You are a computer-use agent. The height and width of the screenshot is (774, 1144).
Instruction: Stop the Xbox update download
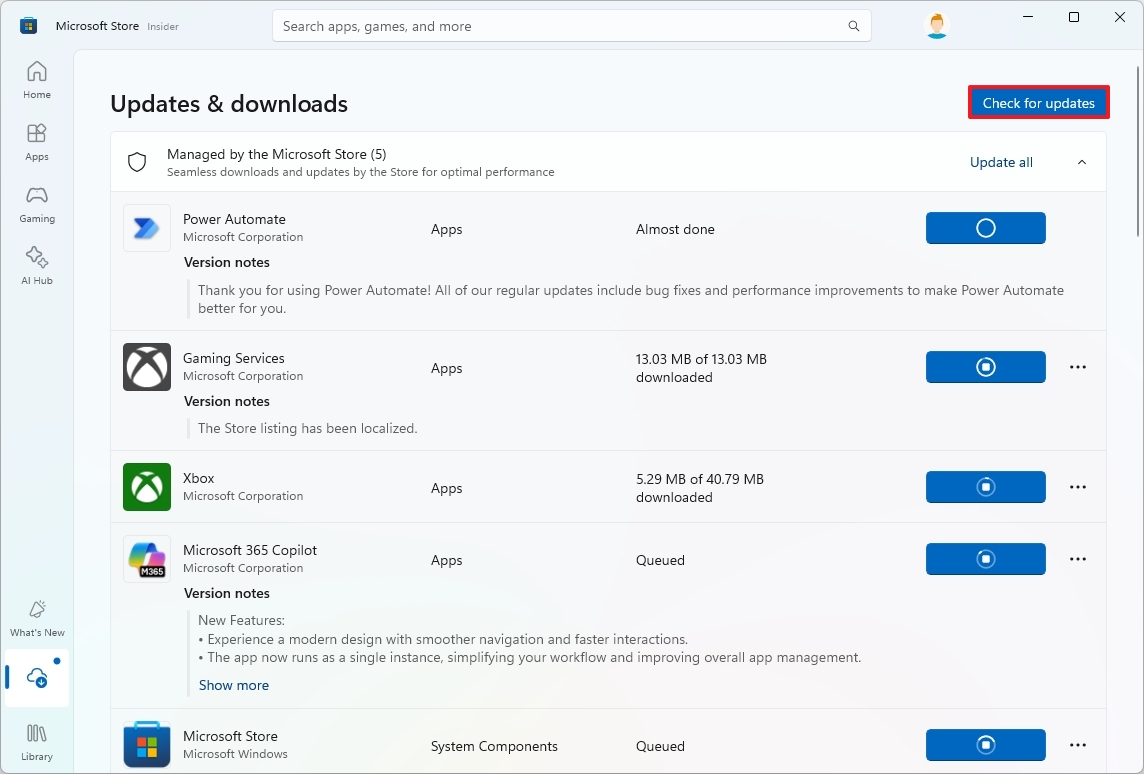coord(985,487)
